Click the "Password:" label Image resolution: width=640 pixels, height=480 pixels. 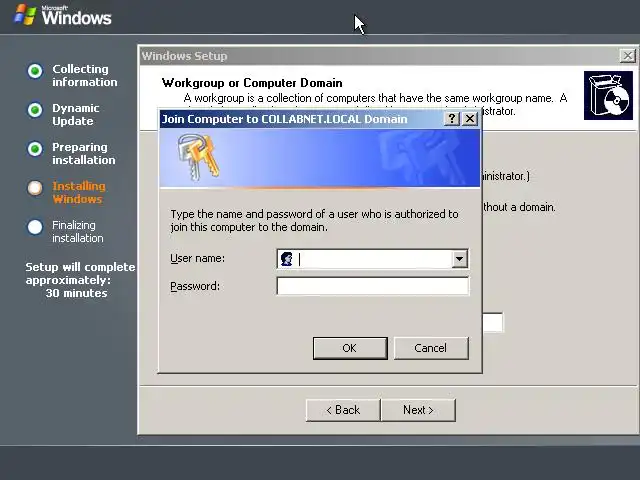(195, 286)
